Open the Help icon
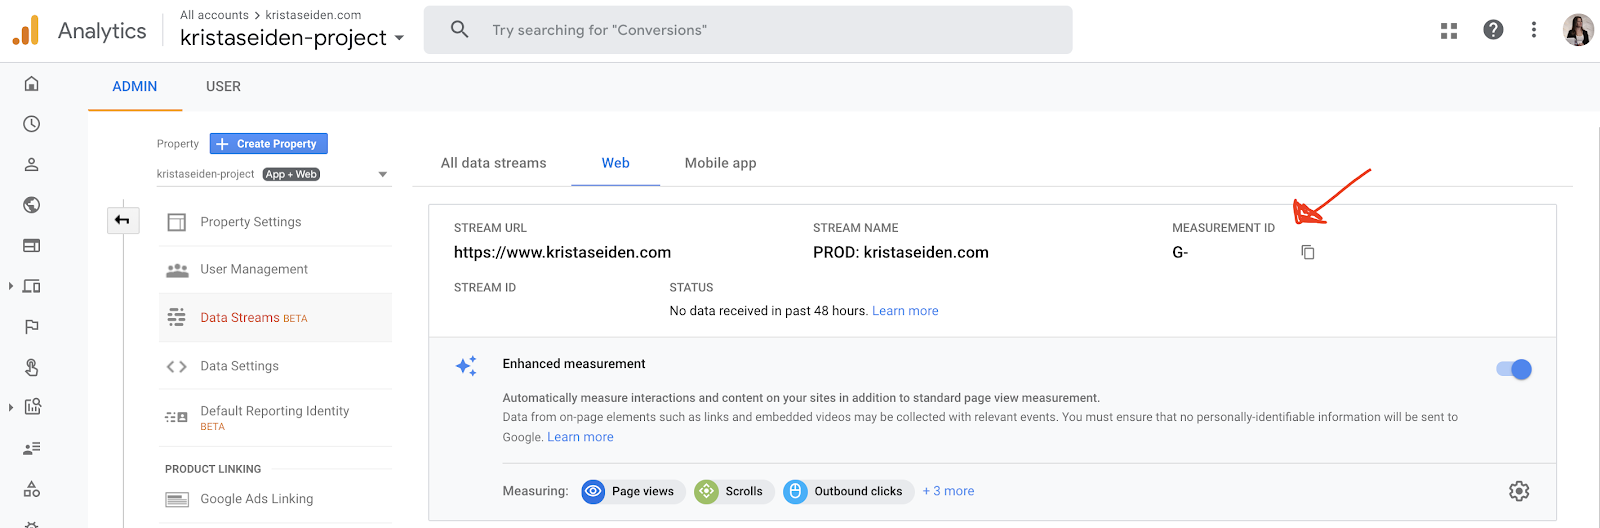1600x528 pixels. click(x=1493, y=30)
